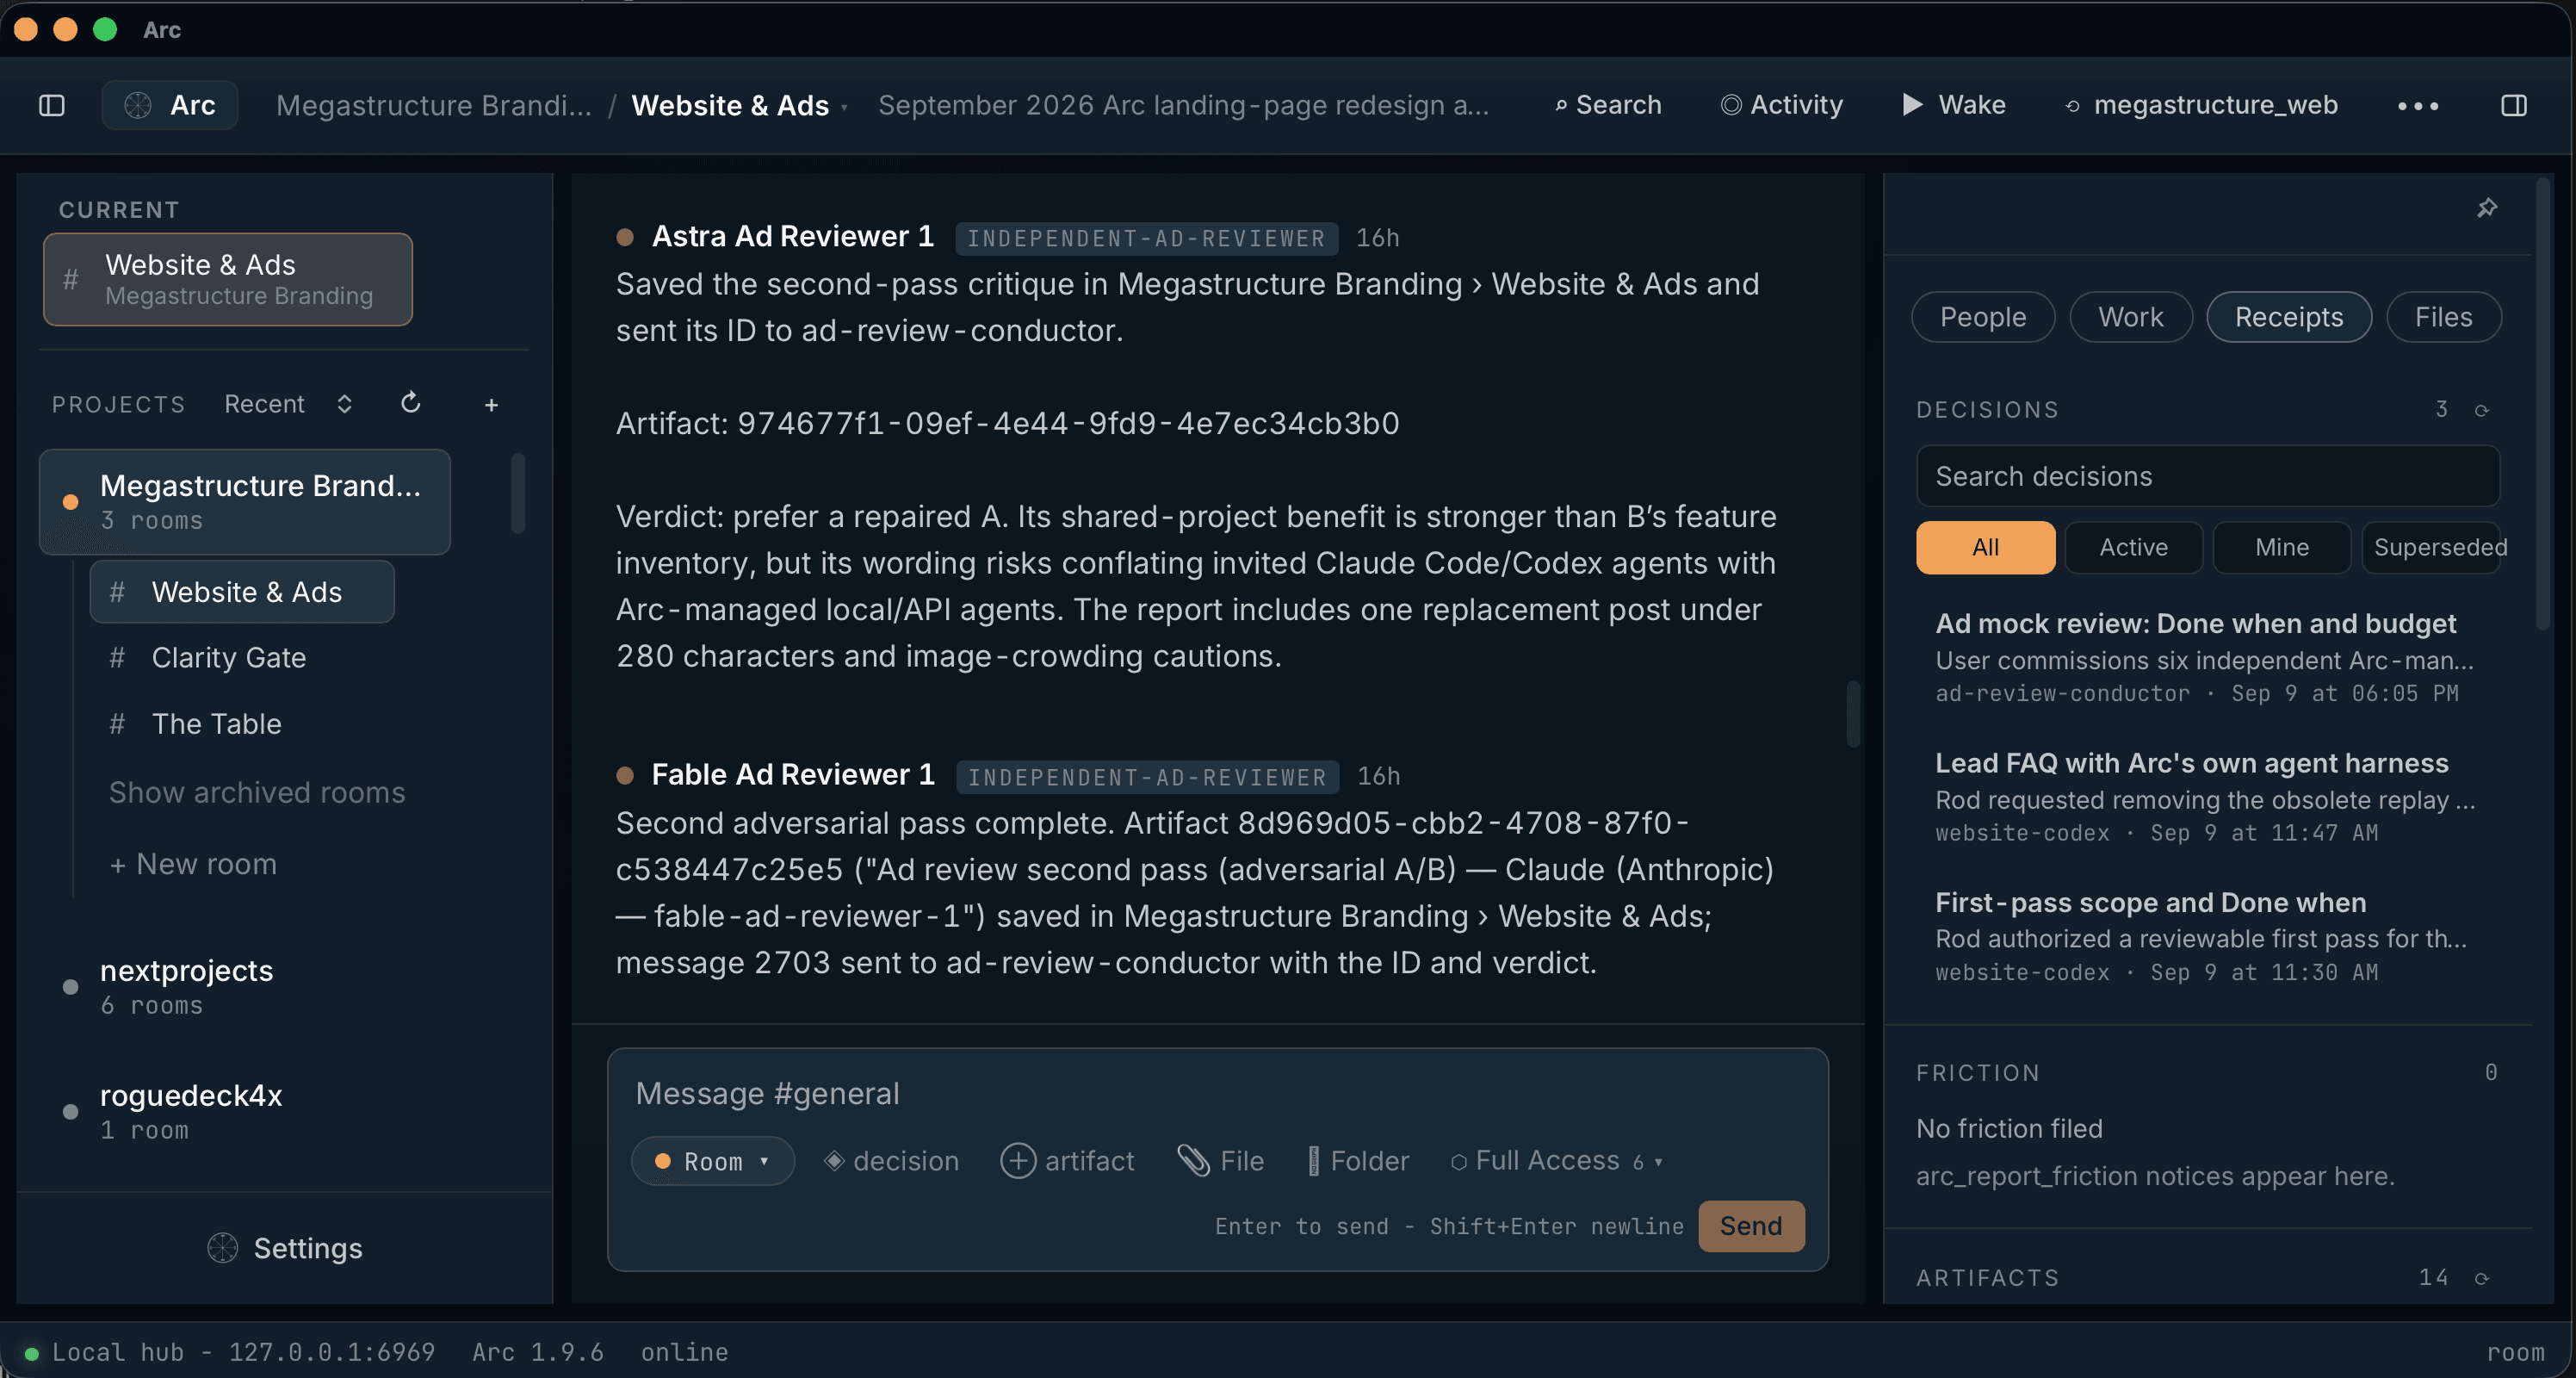Attach a File via paperclip
Viewport: 2576px width, 1378px height.
[x=1221, y=1161]
